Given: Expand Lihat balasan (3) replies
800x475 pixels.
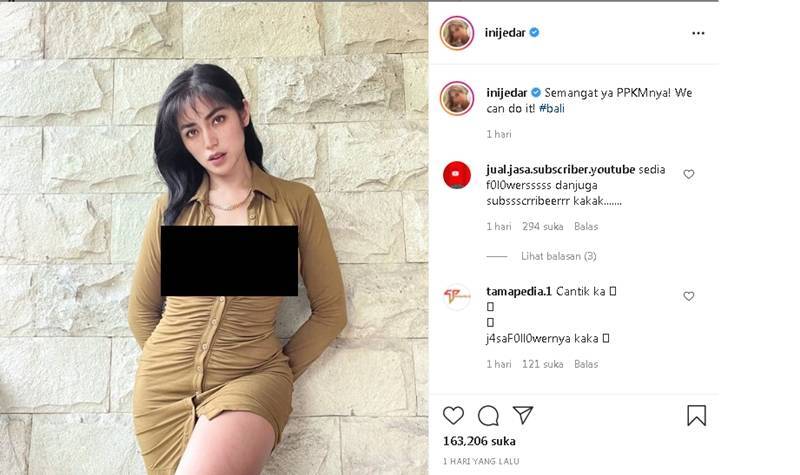Looking at the screenshot, I should click(559, 256).
